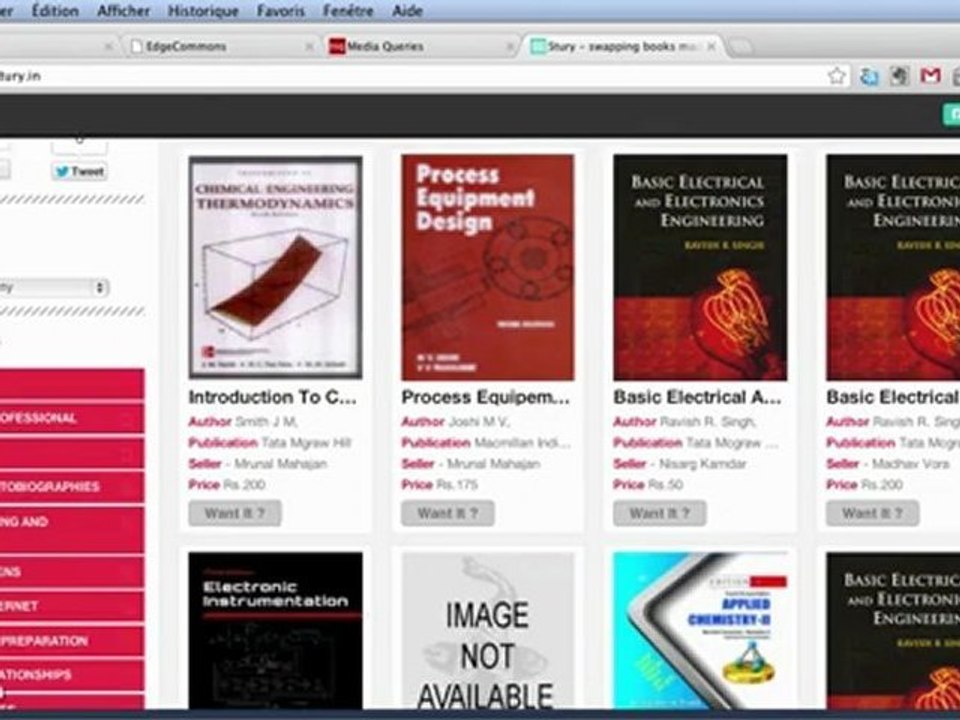Screen dimensions: 960x720
Task: Open the Introduction To C... title link
Action: [272, 397]
